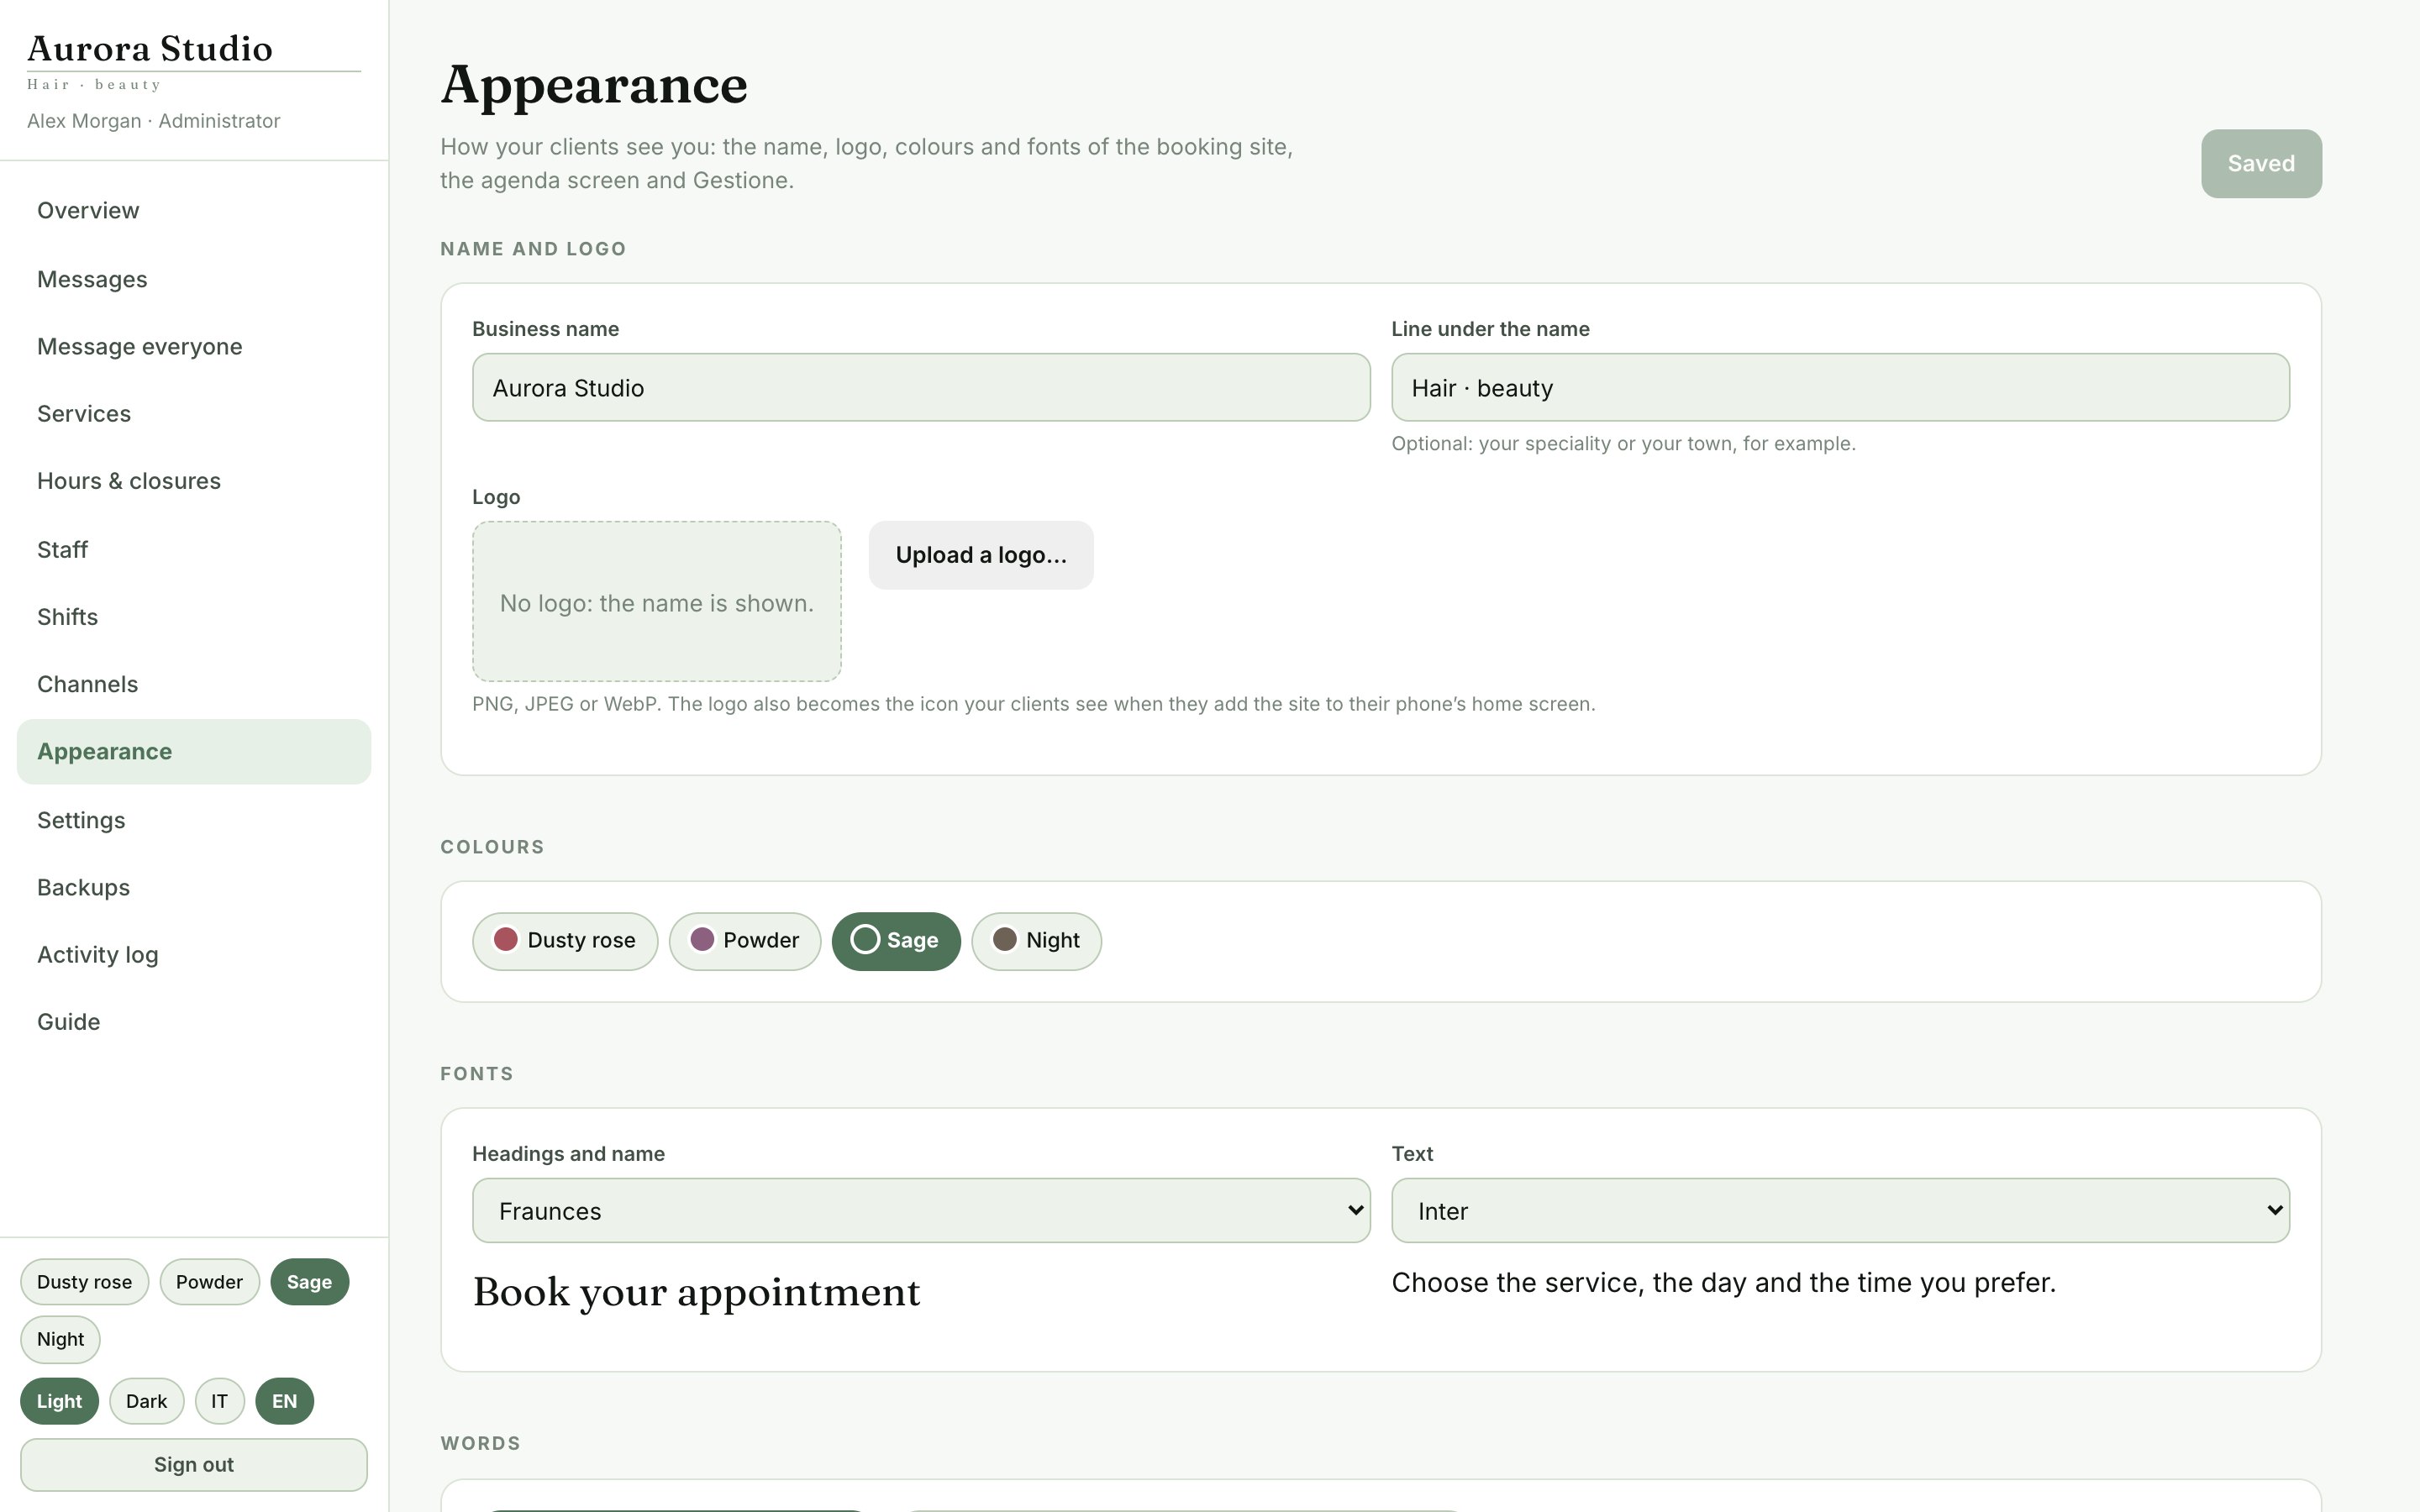Pick the Sage colour chip in Colours
2420x1512 pixels.
point(896,941)
